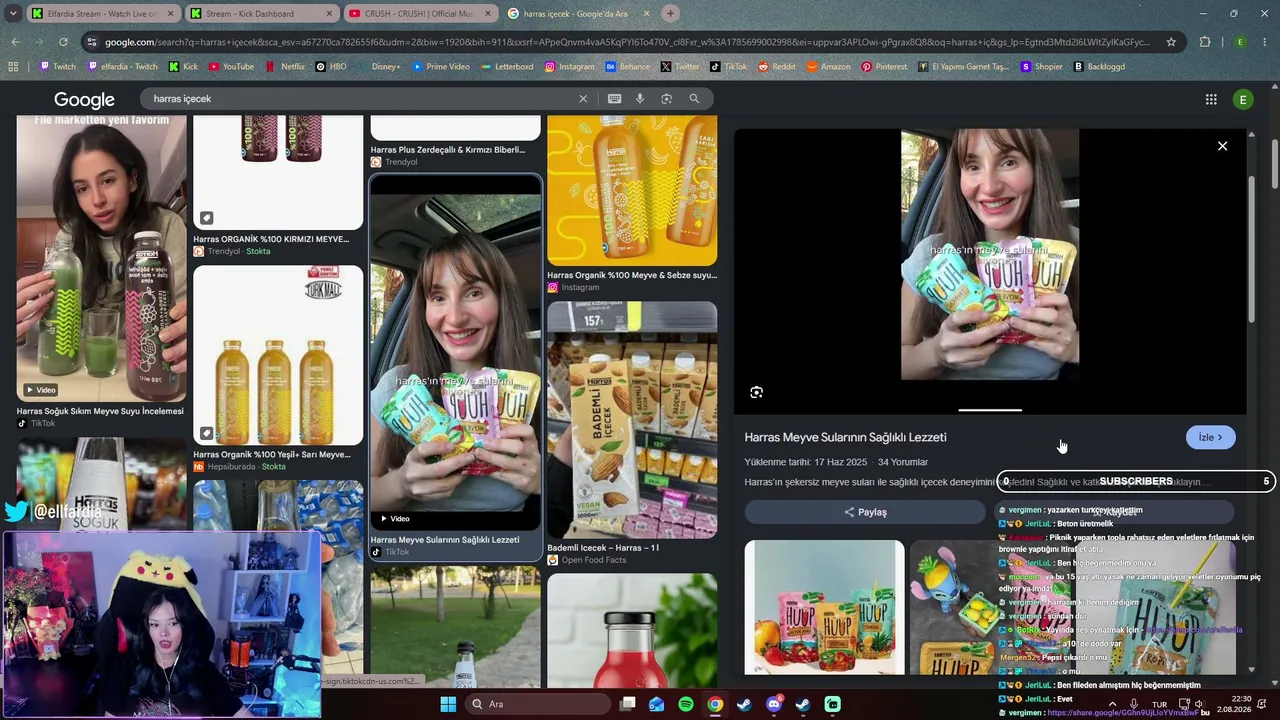This screenshot has height=720, width=1280.
Task: Search inside the preview image with Lens
Action: [756, 392]
